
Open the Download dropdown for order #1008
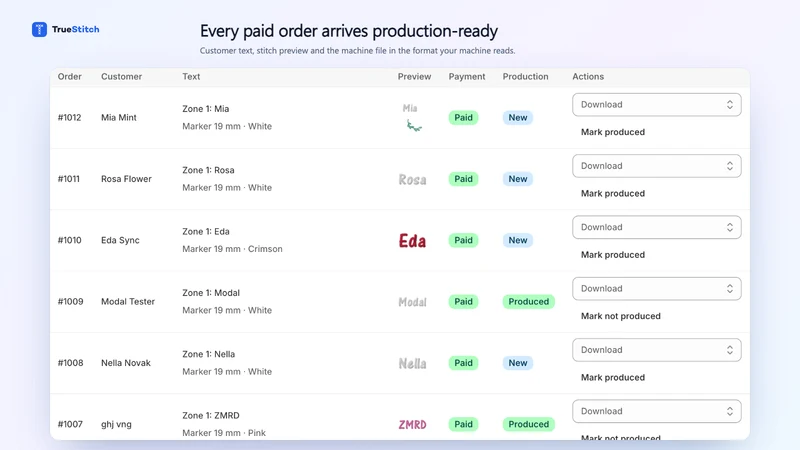(x=657, y=349)
